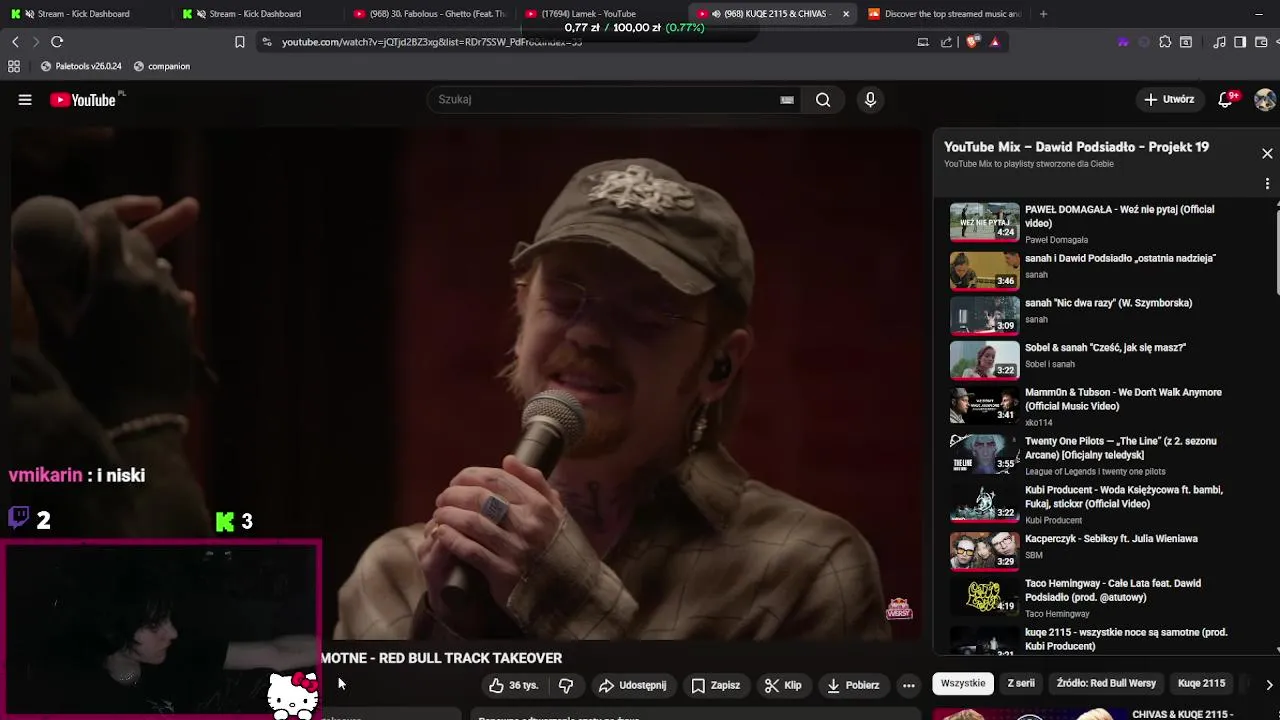Run search with the magnifier button

tap(823, 100)
